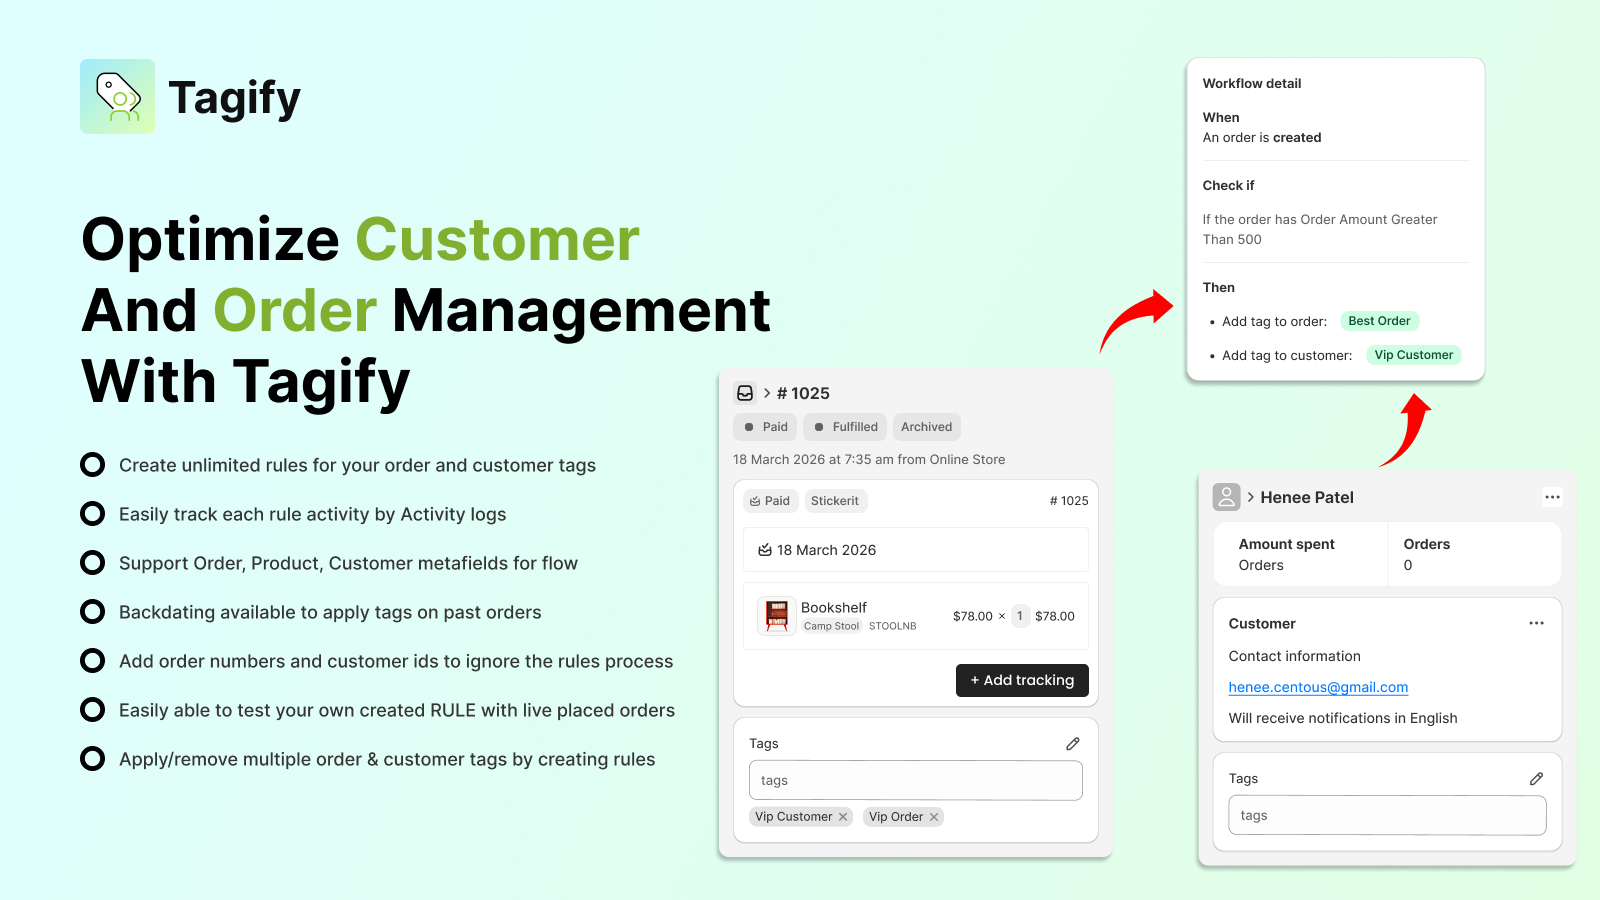This screenshot has height=900, width=1600.
Task: Remove the Vip Order tag with its x
Action: click(x=934, y=817)
